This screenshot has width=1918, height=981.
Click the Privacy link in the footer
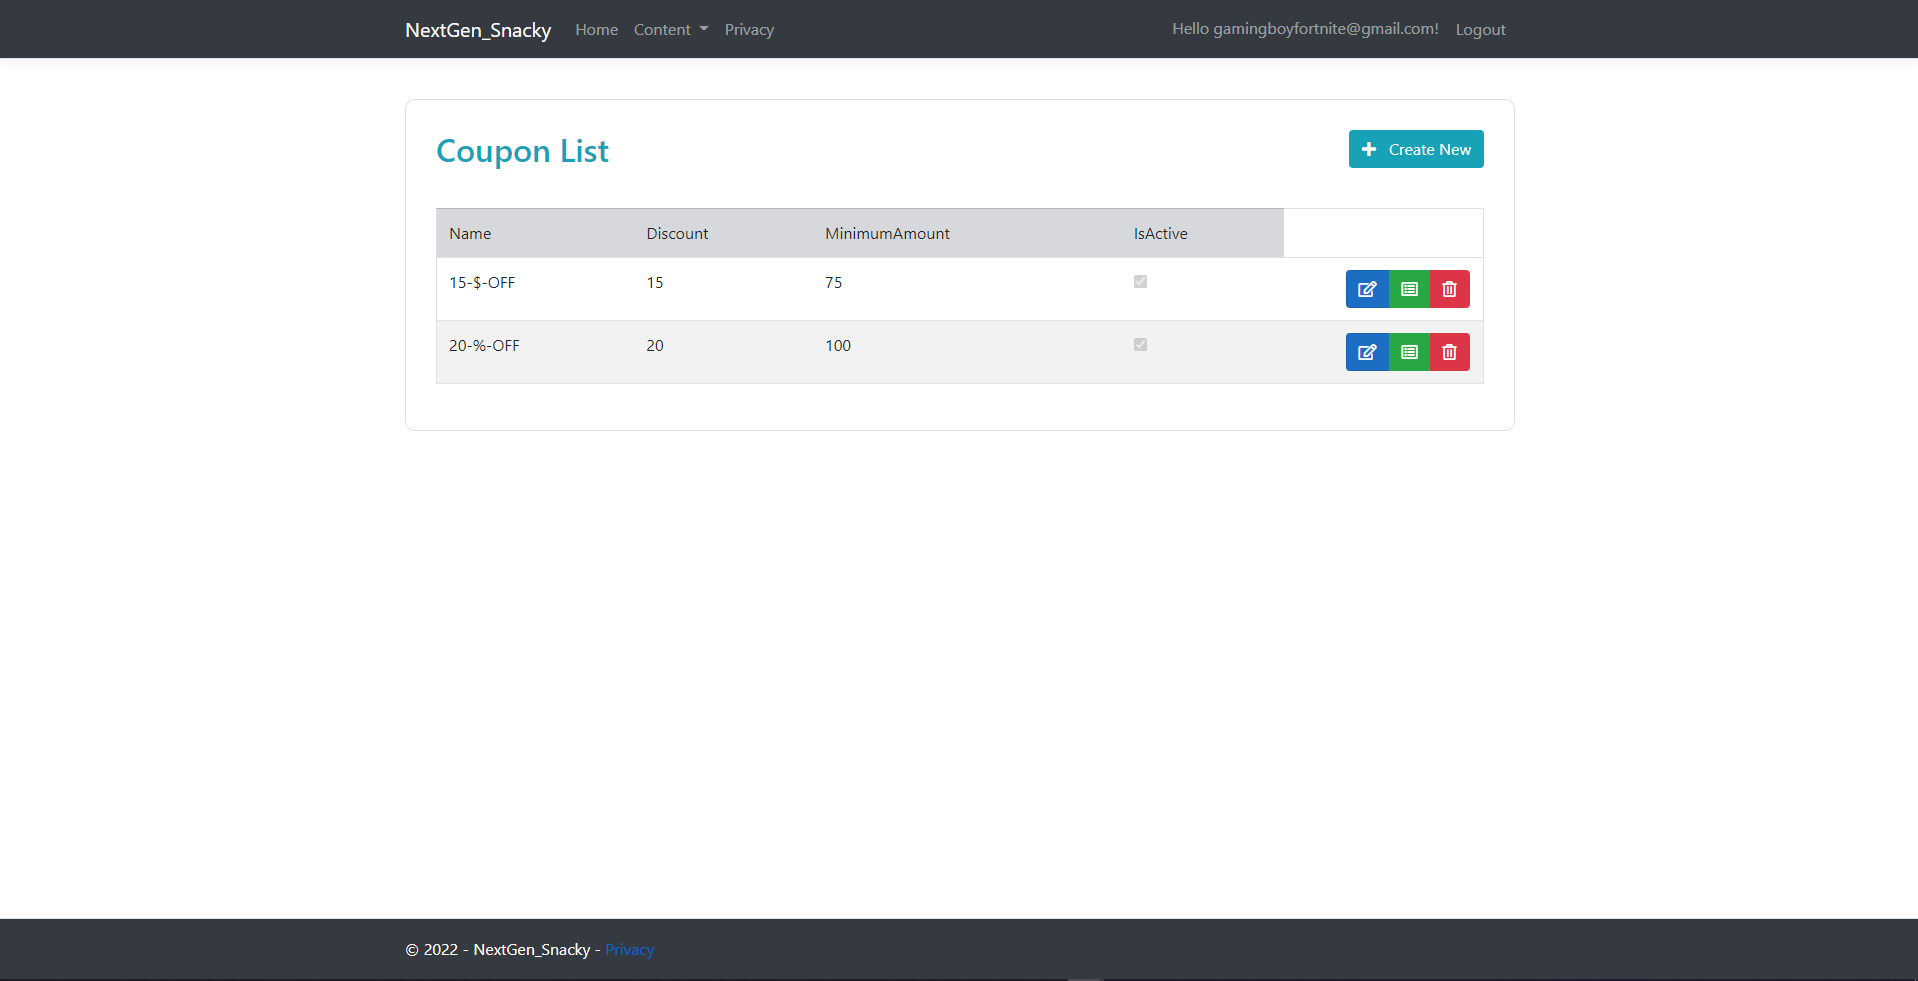628,949
